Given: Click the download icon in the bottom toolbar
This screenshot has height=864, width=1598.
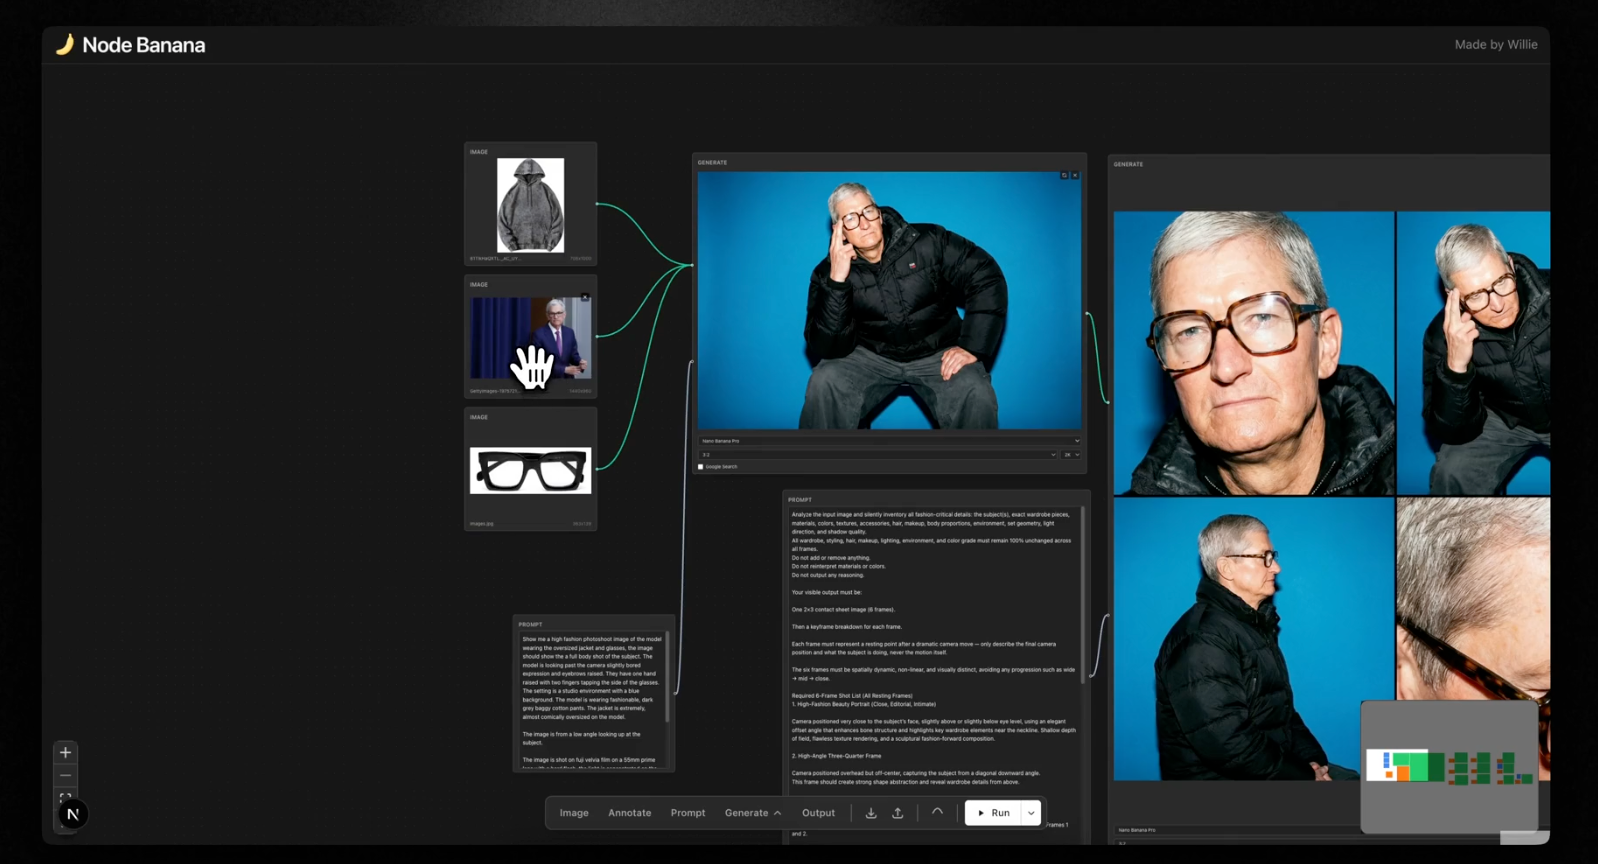Looking at the screenshot, I should tap(871, 813).
